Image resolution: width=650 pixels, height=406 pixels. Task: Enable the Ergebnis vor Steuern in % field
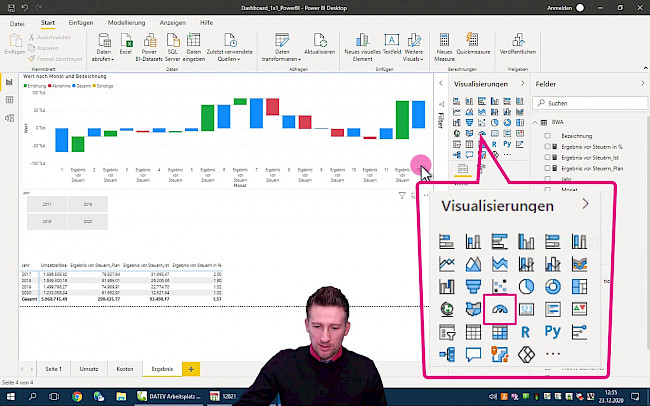tap(548, 145)
